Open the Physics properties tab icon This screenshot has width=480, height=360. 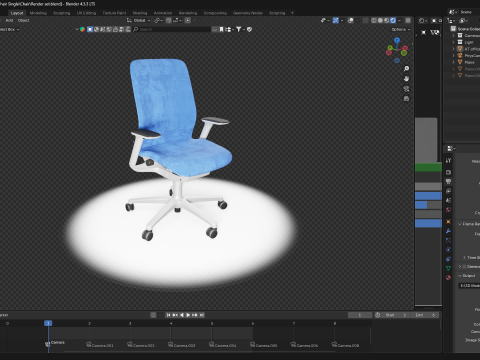(448, 250)
